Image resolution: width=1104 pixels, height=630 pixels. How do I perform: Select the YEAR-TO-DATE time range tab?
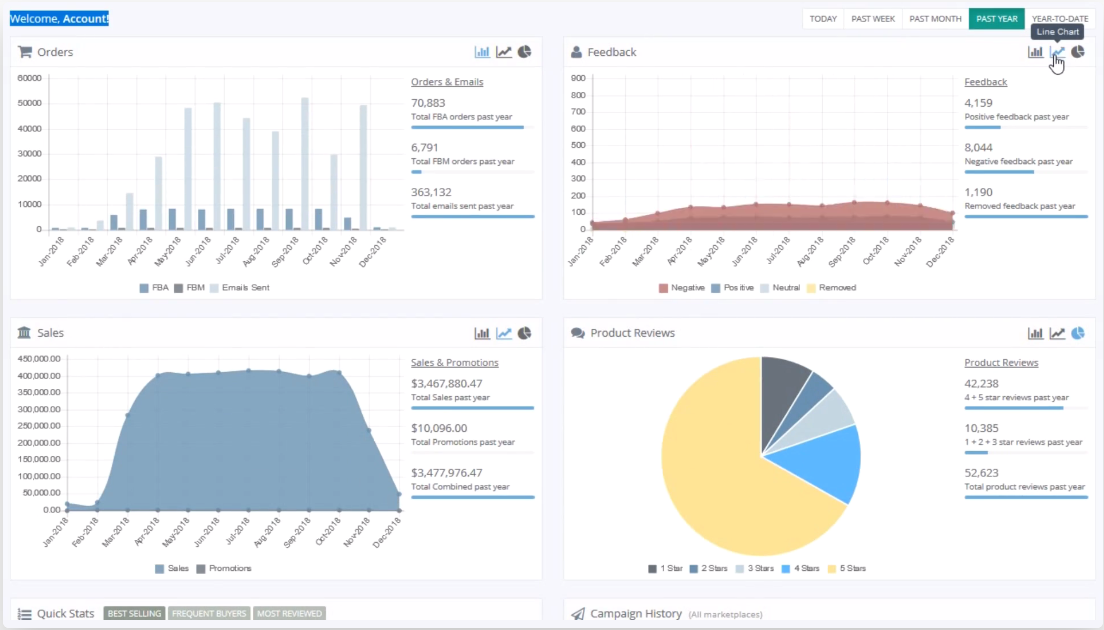[1060, 19]
